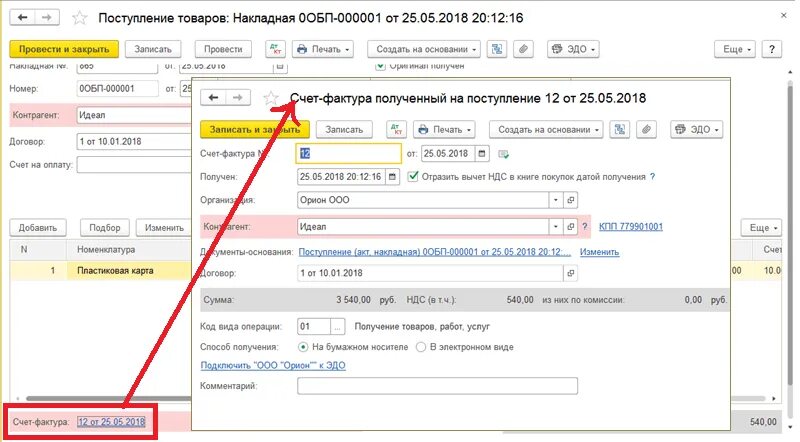This screenshot has width=800, height=442.
Task: Click the Поступление товаров vertical scrollbar
Action: (790, 235)
